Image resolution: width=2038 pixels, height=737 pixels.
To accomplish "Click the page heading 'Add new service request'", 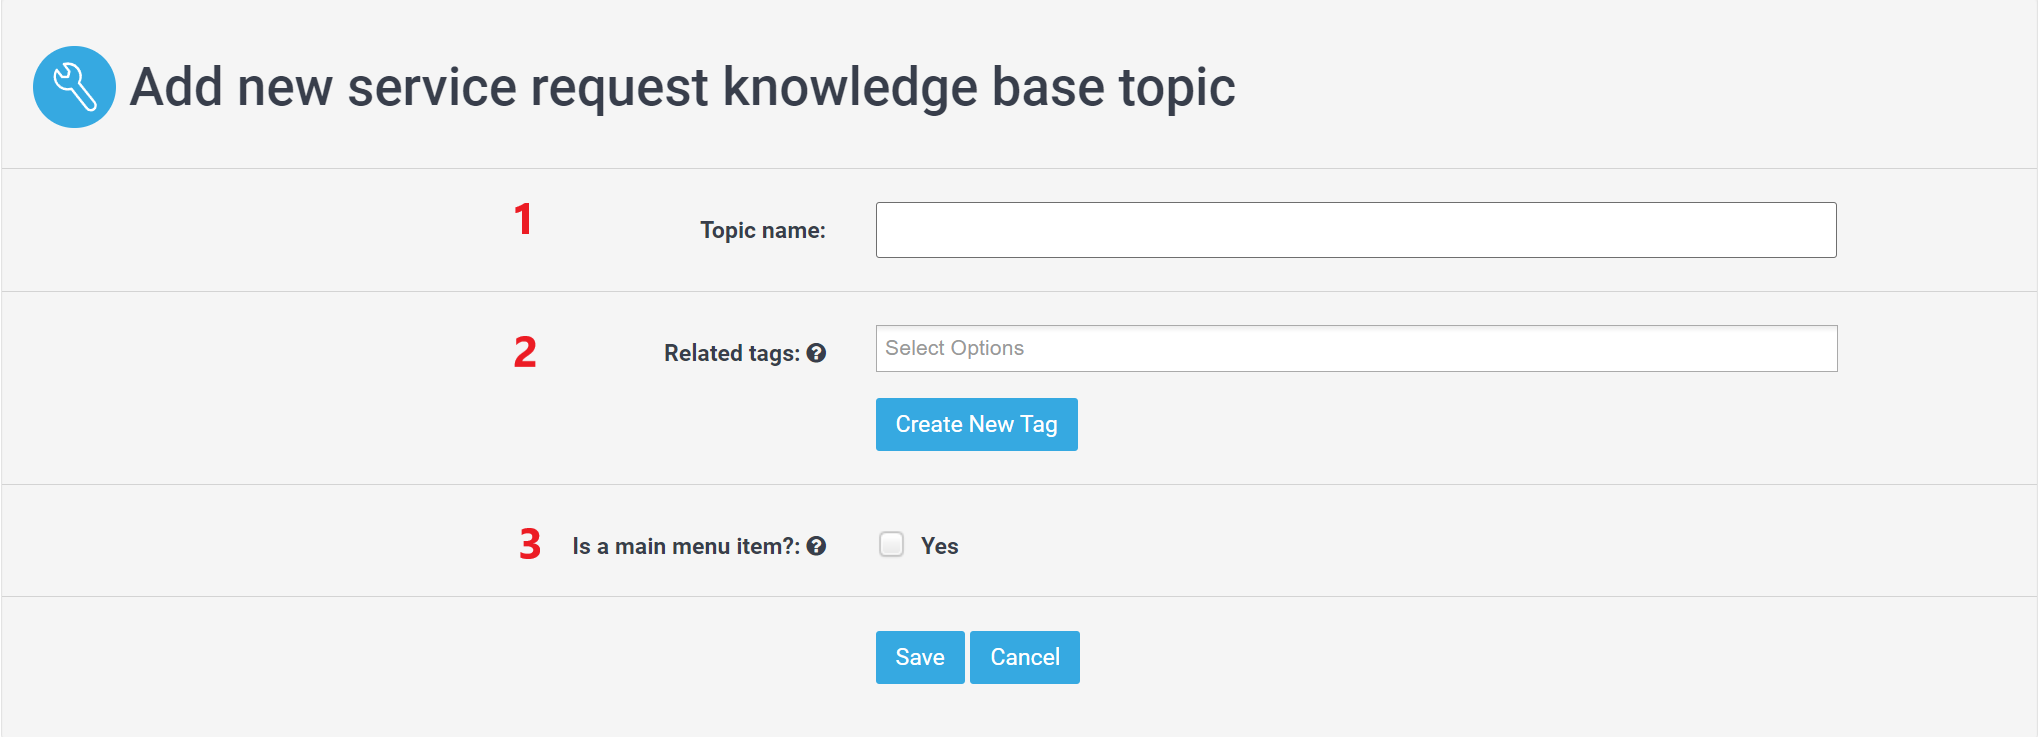I will (x=419, y=88).
